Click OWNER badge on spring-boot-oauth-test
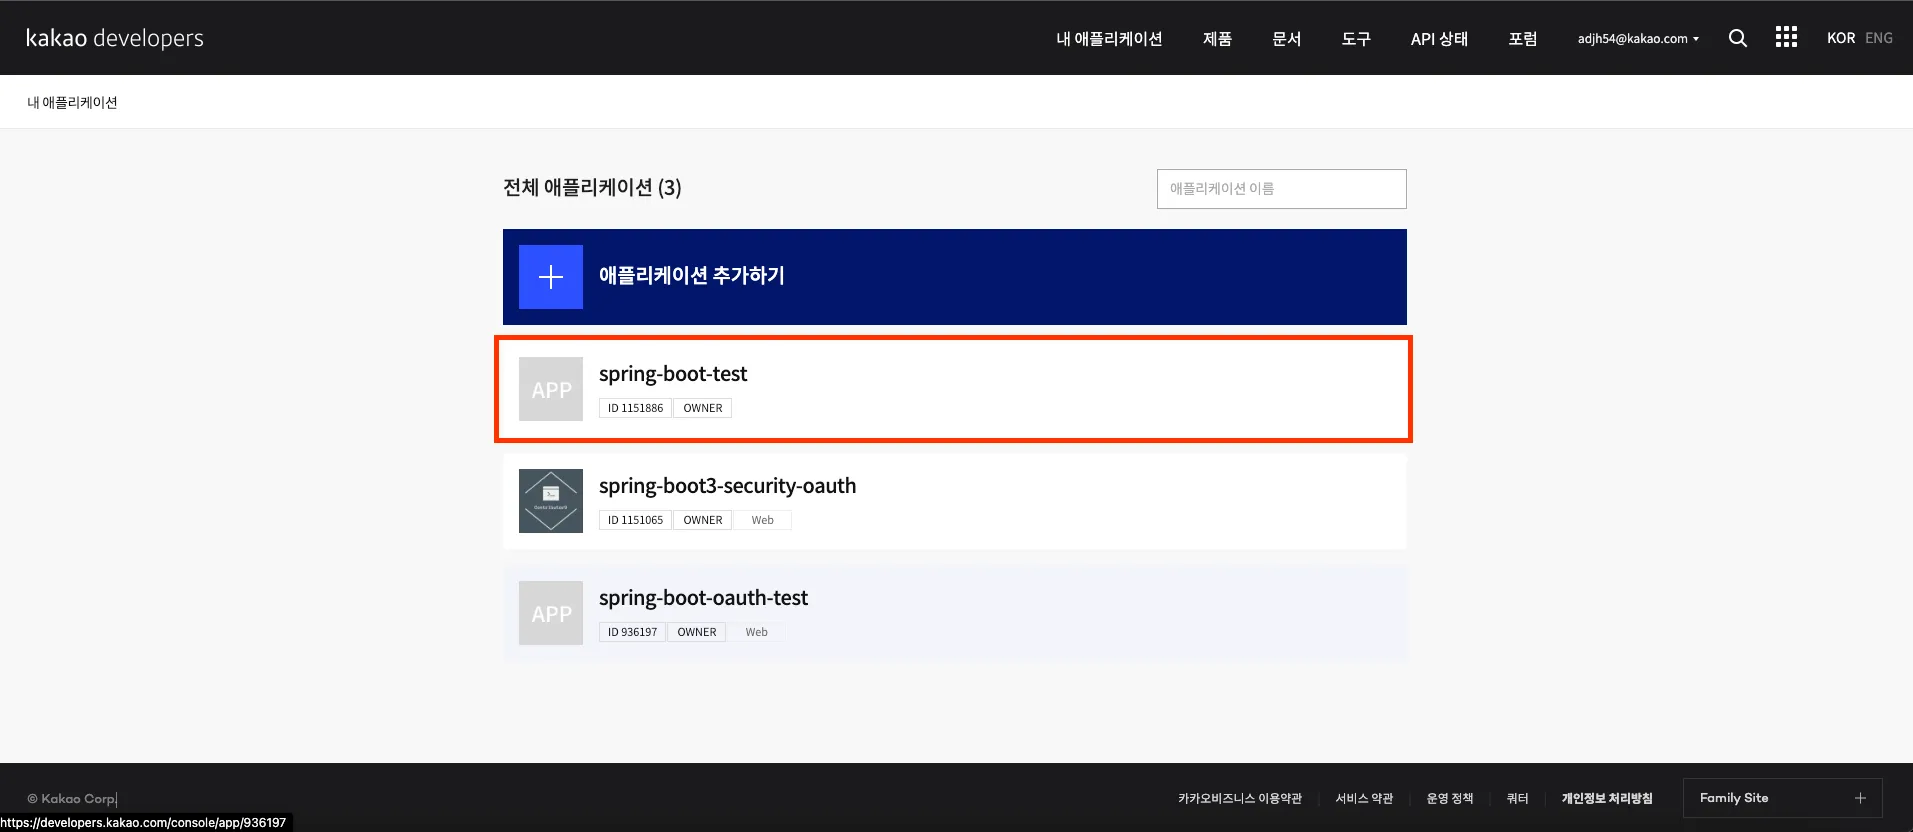 point(697,632)
